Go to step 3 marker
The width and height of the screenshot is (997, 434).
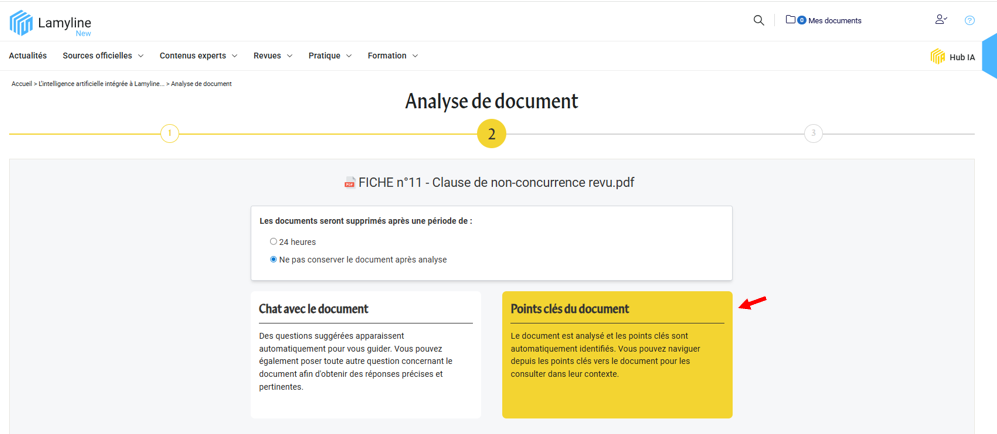pyautogui.click(x=813, y=134)
